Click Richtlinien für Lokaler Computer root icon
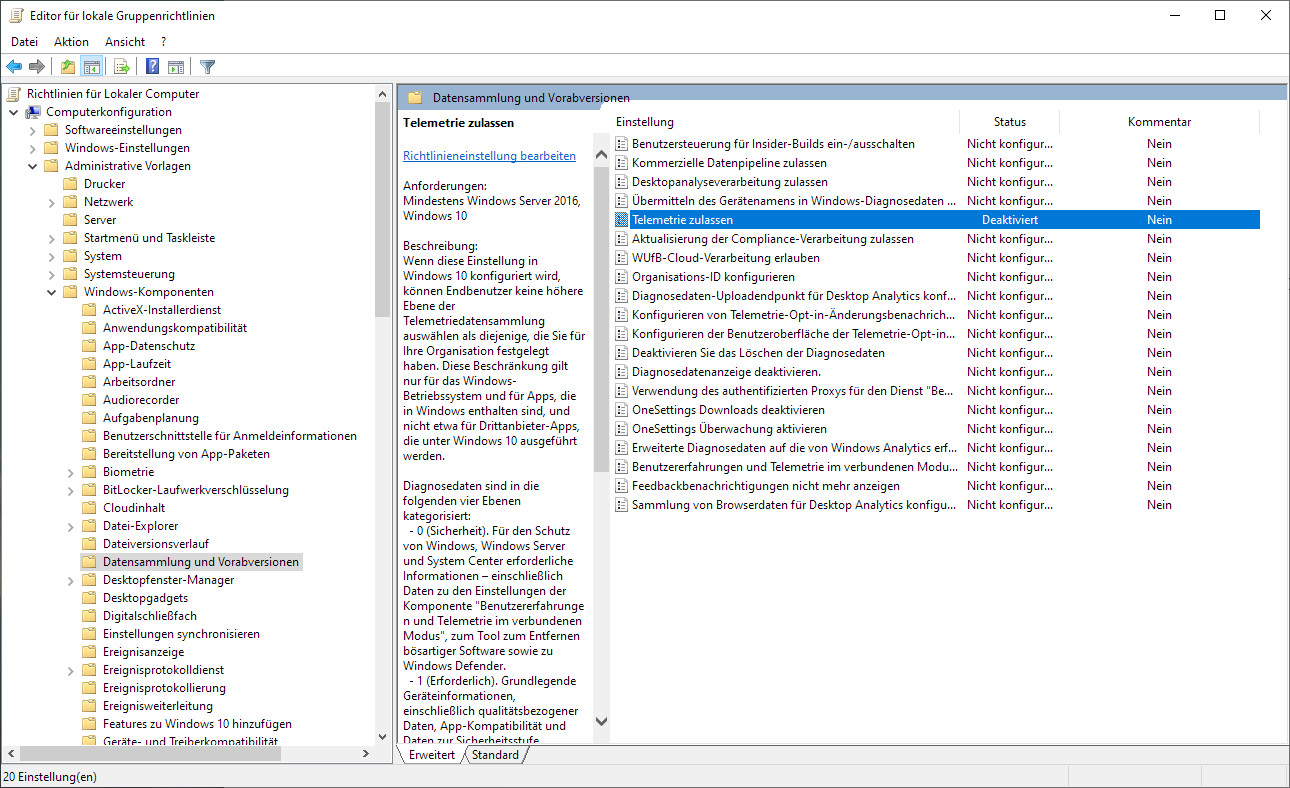This screenshot has width=1290, height=788. (14, 94)
